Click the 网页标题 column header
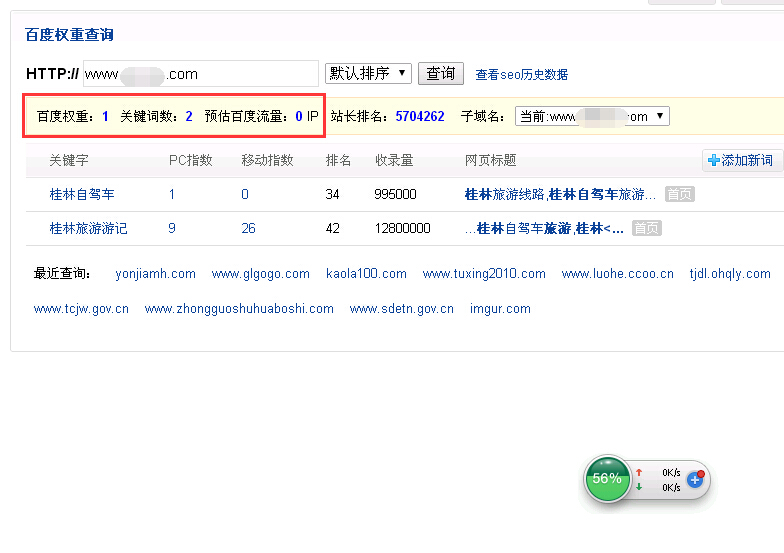Screen dimensions: 784x553 tap(490, 160)
